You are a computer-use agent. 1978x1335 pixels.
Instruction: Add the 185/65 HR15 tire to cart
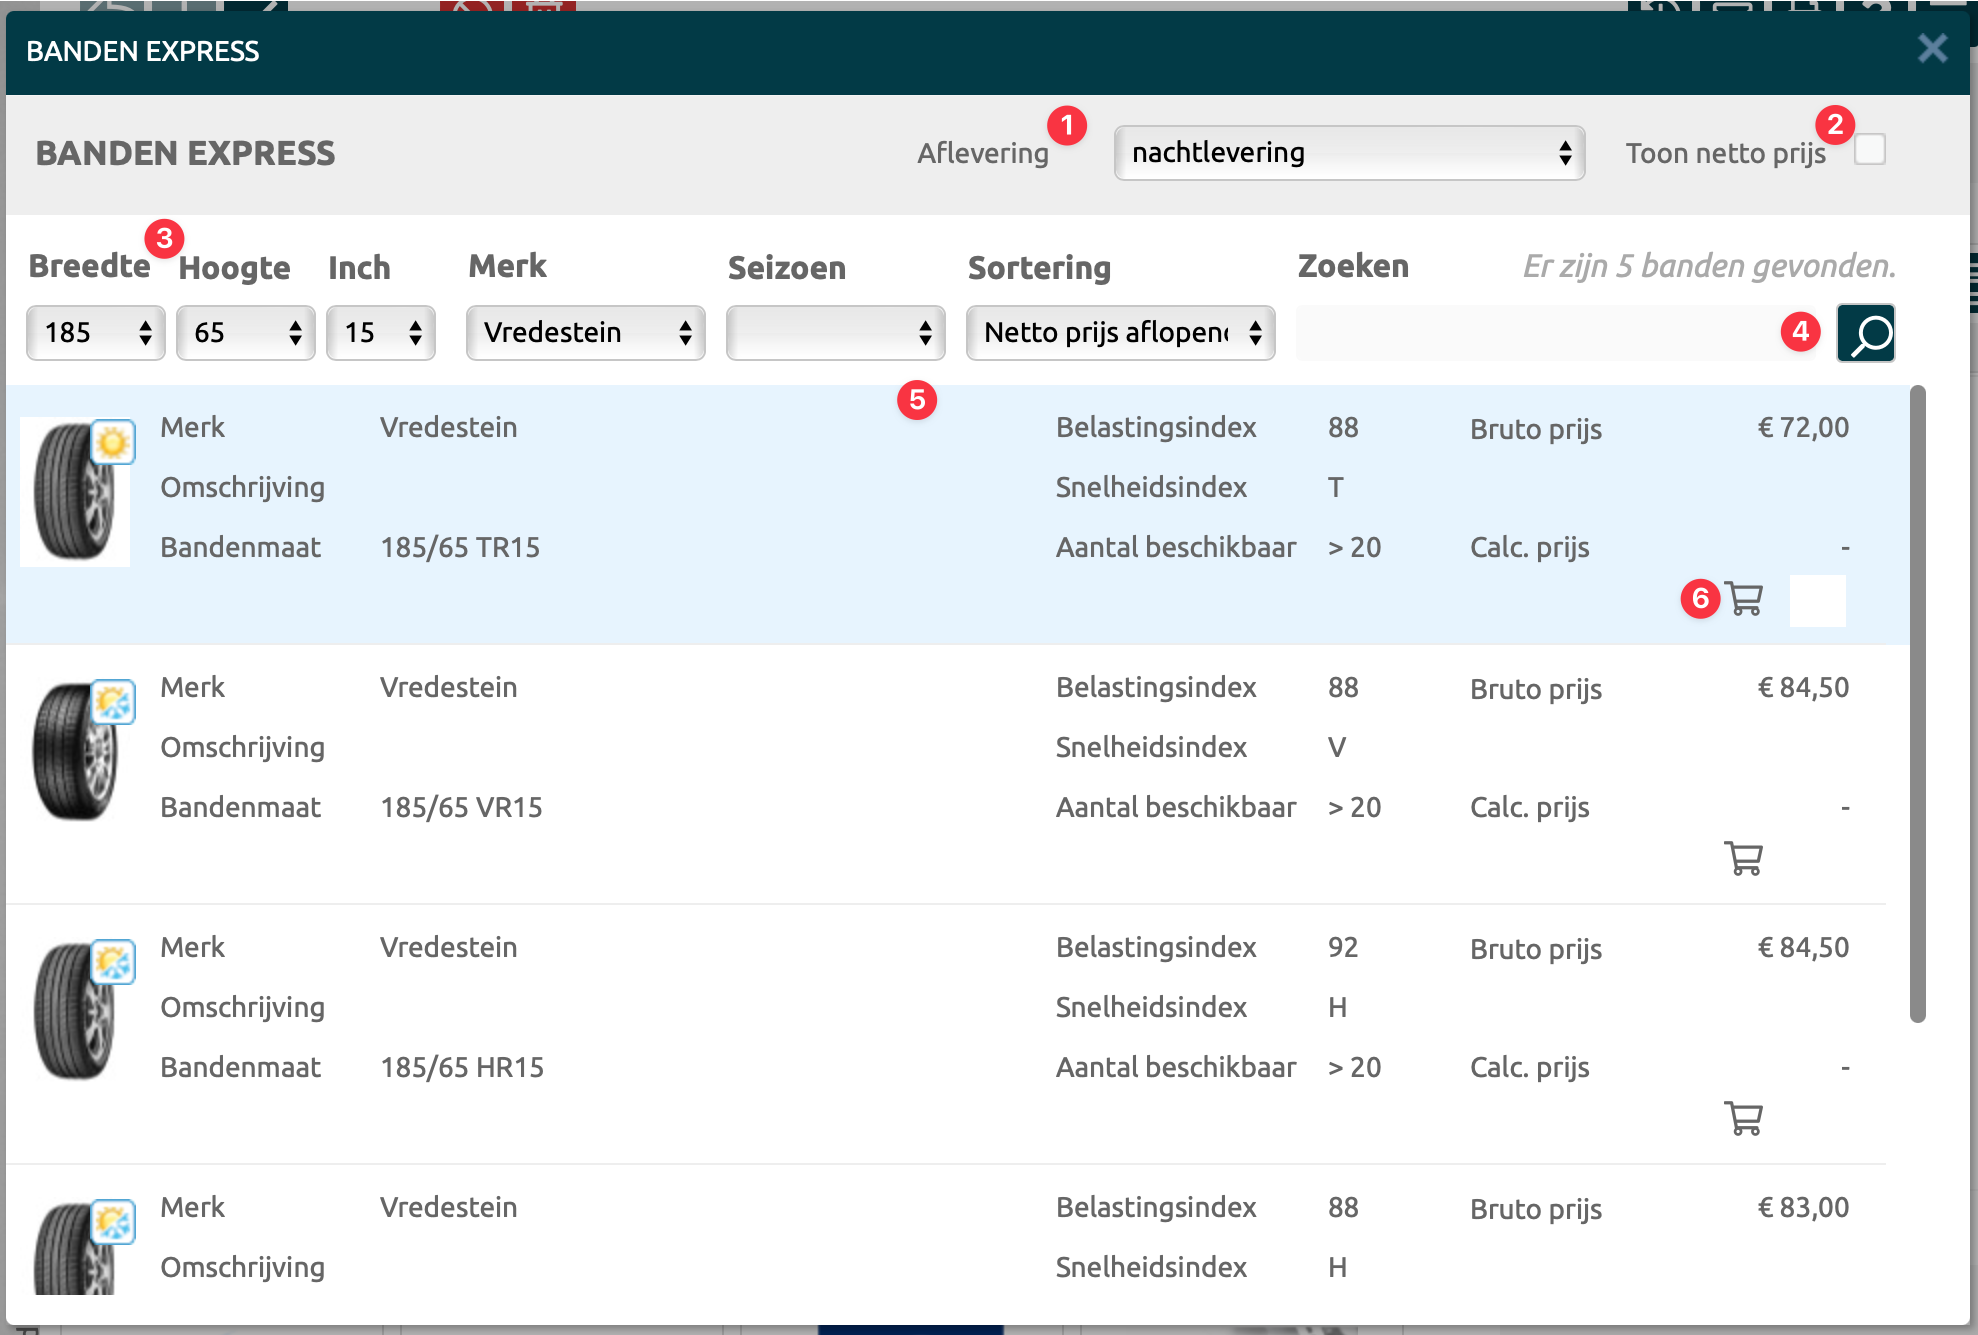click(1744, 1118)
